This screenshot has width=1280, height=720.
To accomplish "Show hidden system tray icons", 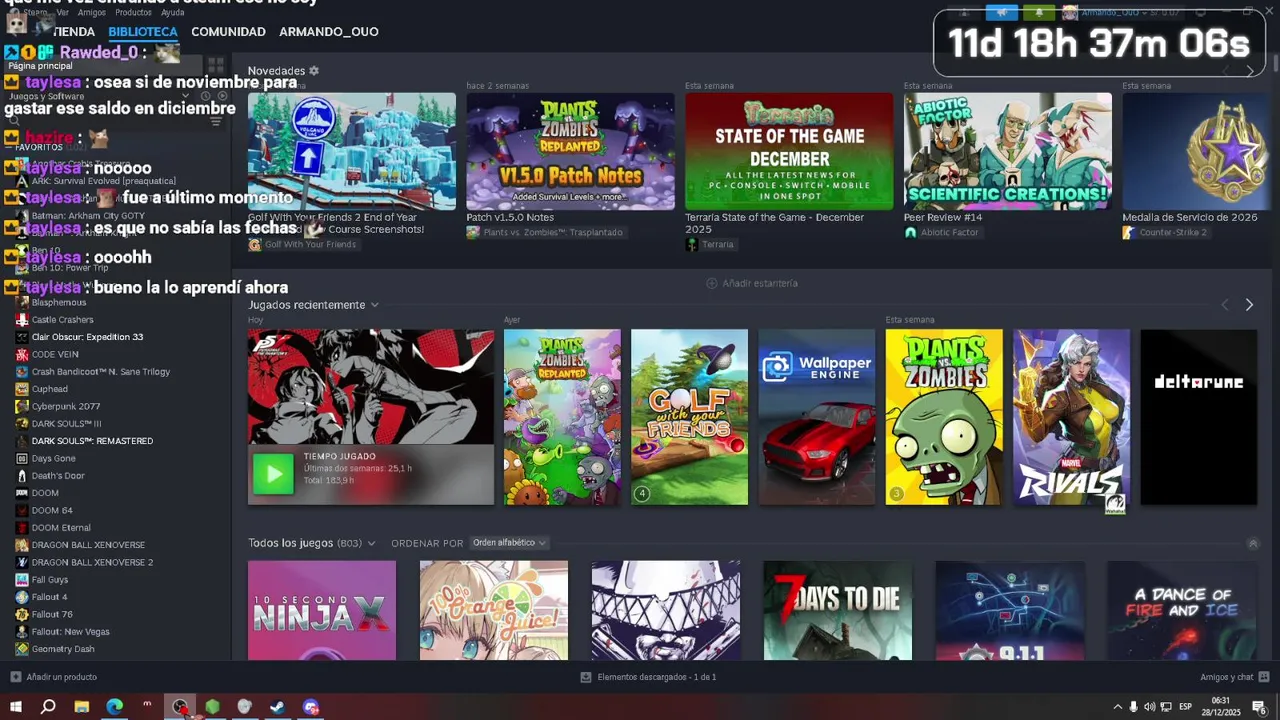I will click(1118, 707).
